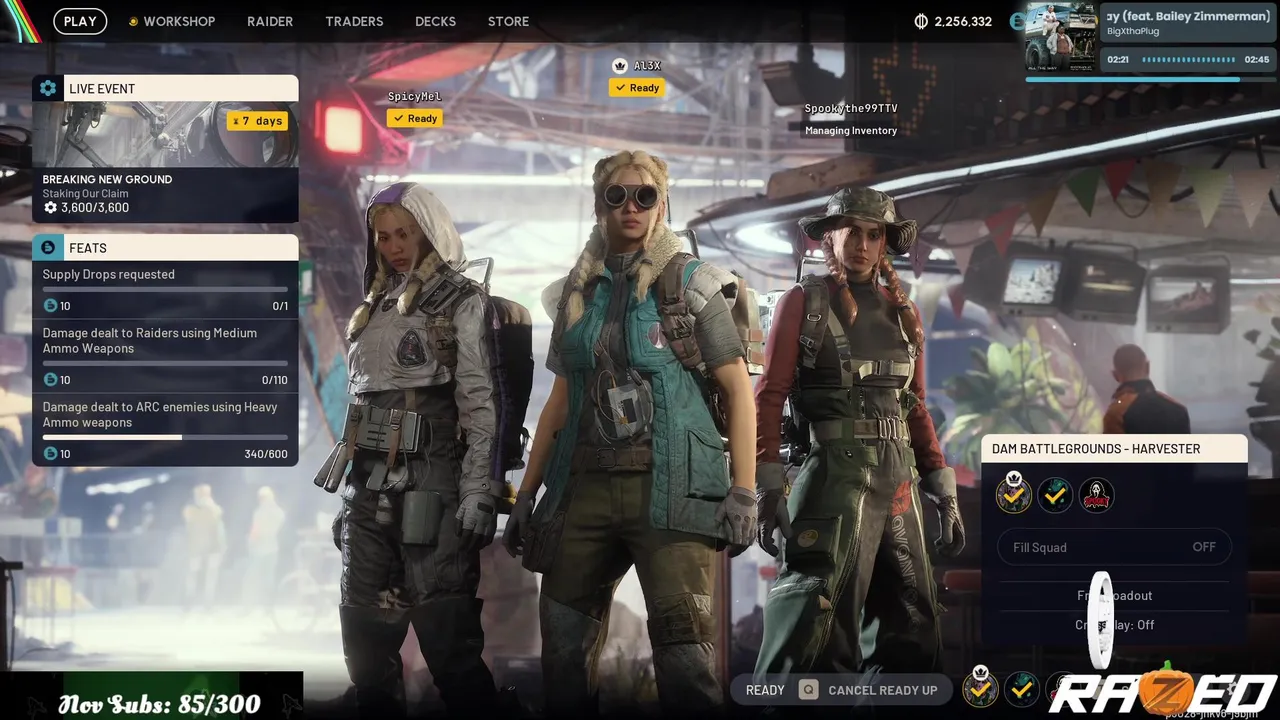Click the BigXthaPlug artist name
Viewport: 1280px width, 720px height.
(1133, 32)
